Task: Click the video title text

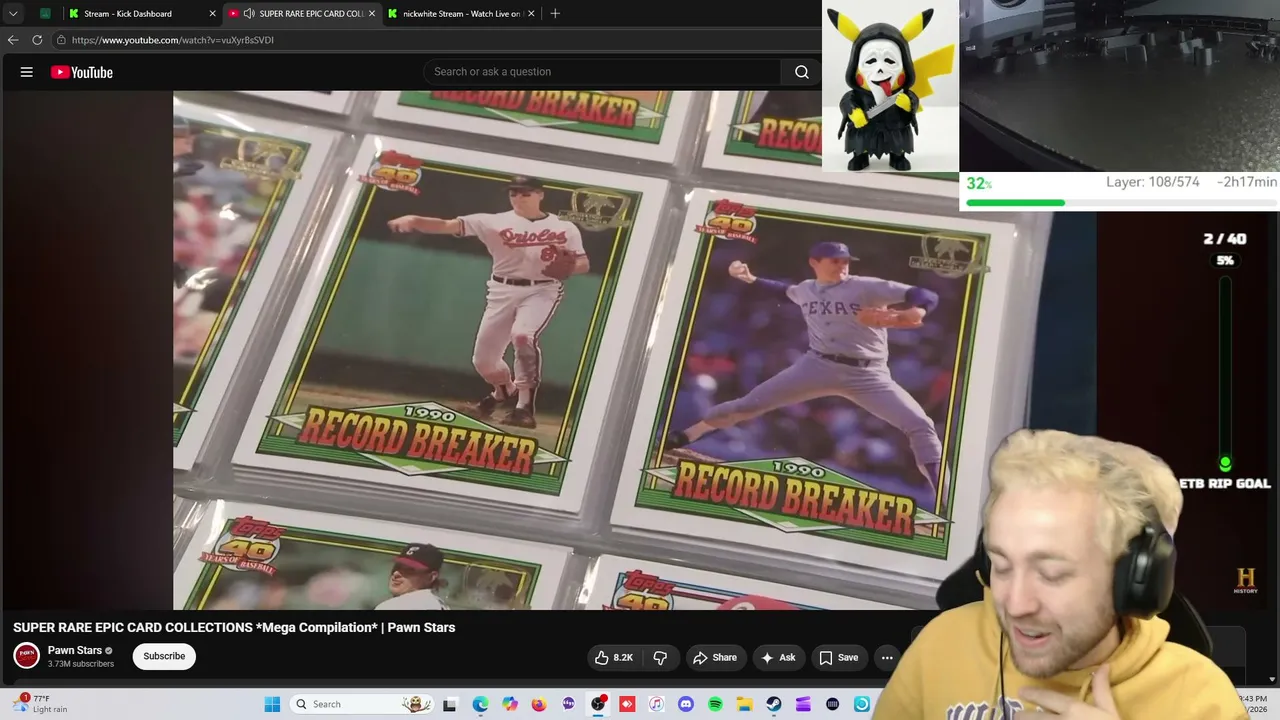Action: pyautogui.click(x=234, y=627)
